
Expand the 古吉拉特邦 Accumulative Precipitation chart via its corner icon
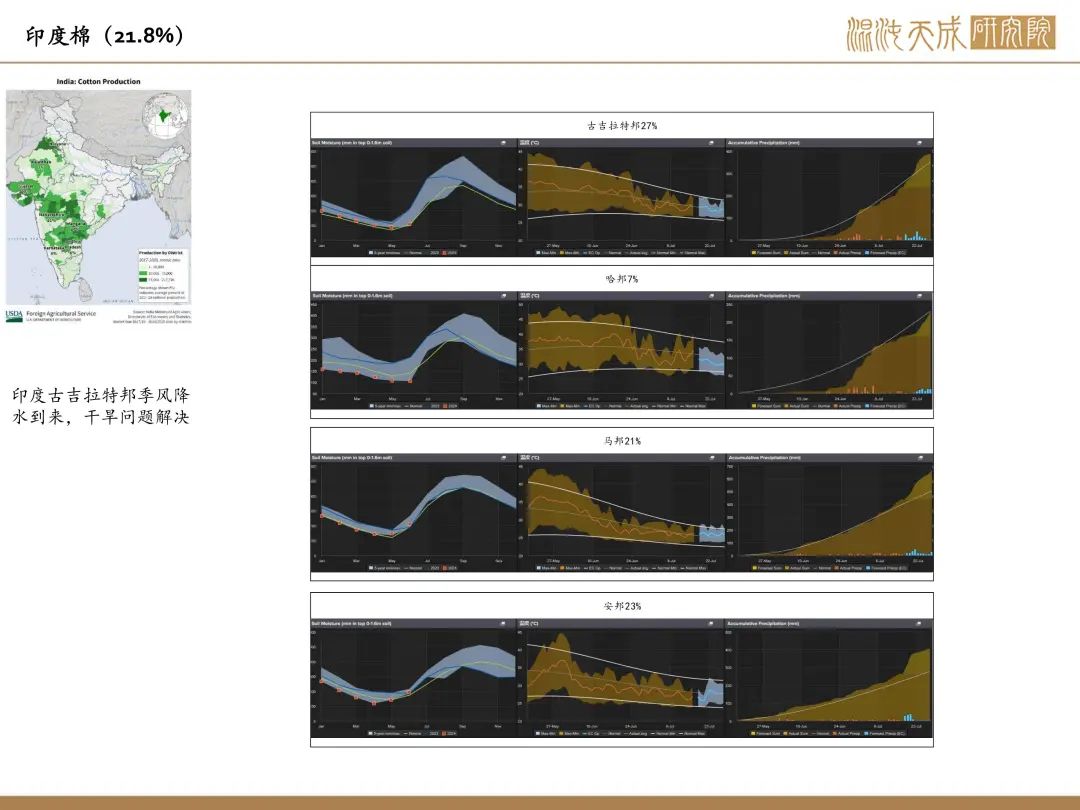[x=920, y=143]
